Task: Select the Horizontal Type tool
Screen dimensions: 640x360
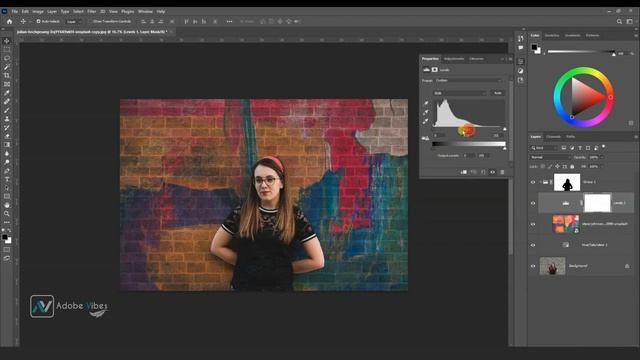Action: (7, 179)
